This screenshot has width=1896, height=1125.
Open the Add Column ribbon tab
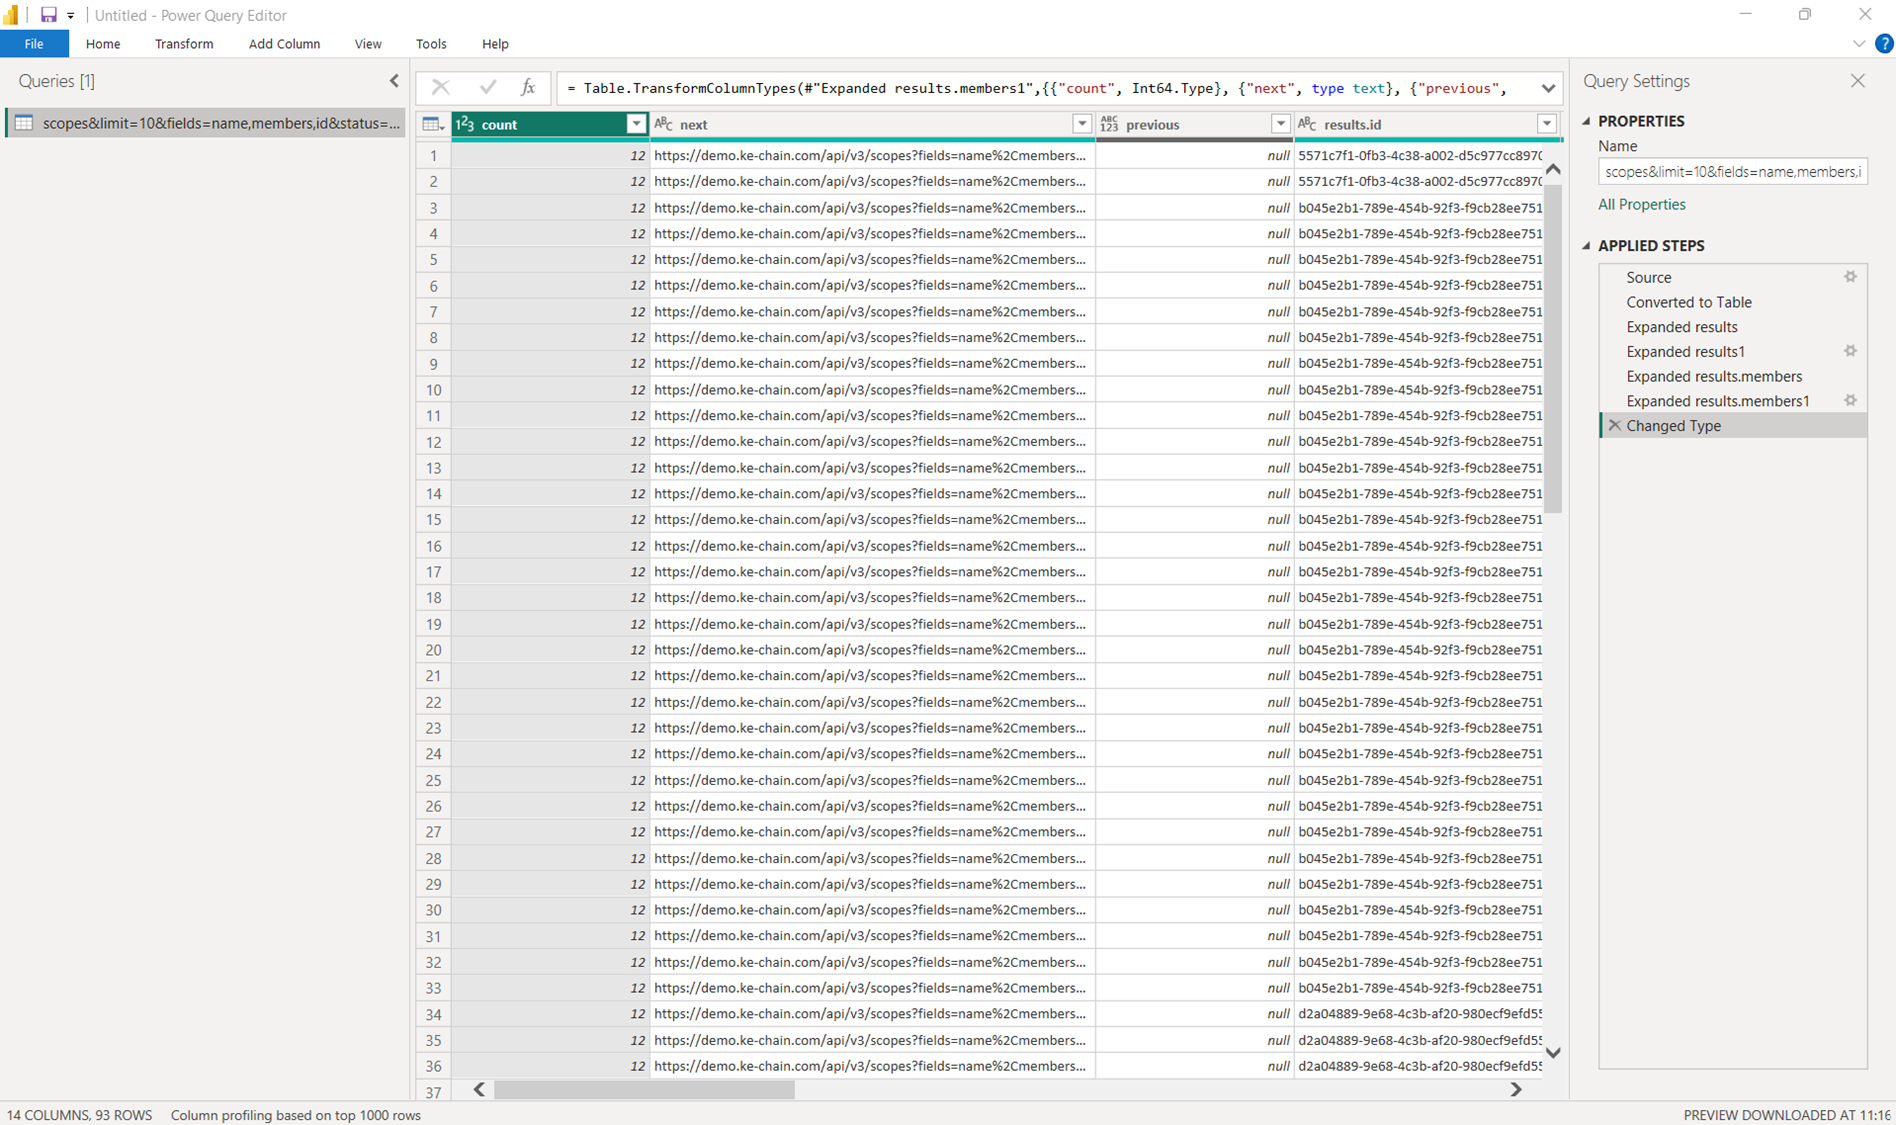[284, 44]
